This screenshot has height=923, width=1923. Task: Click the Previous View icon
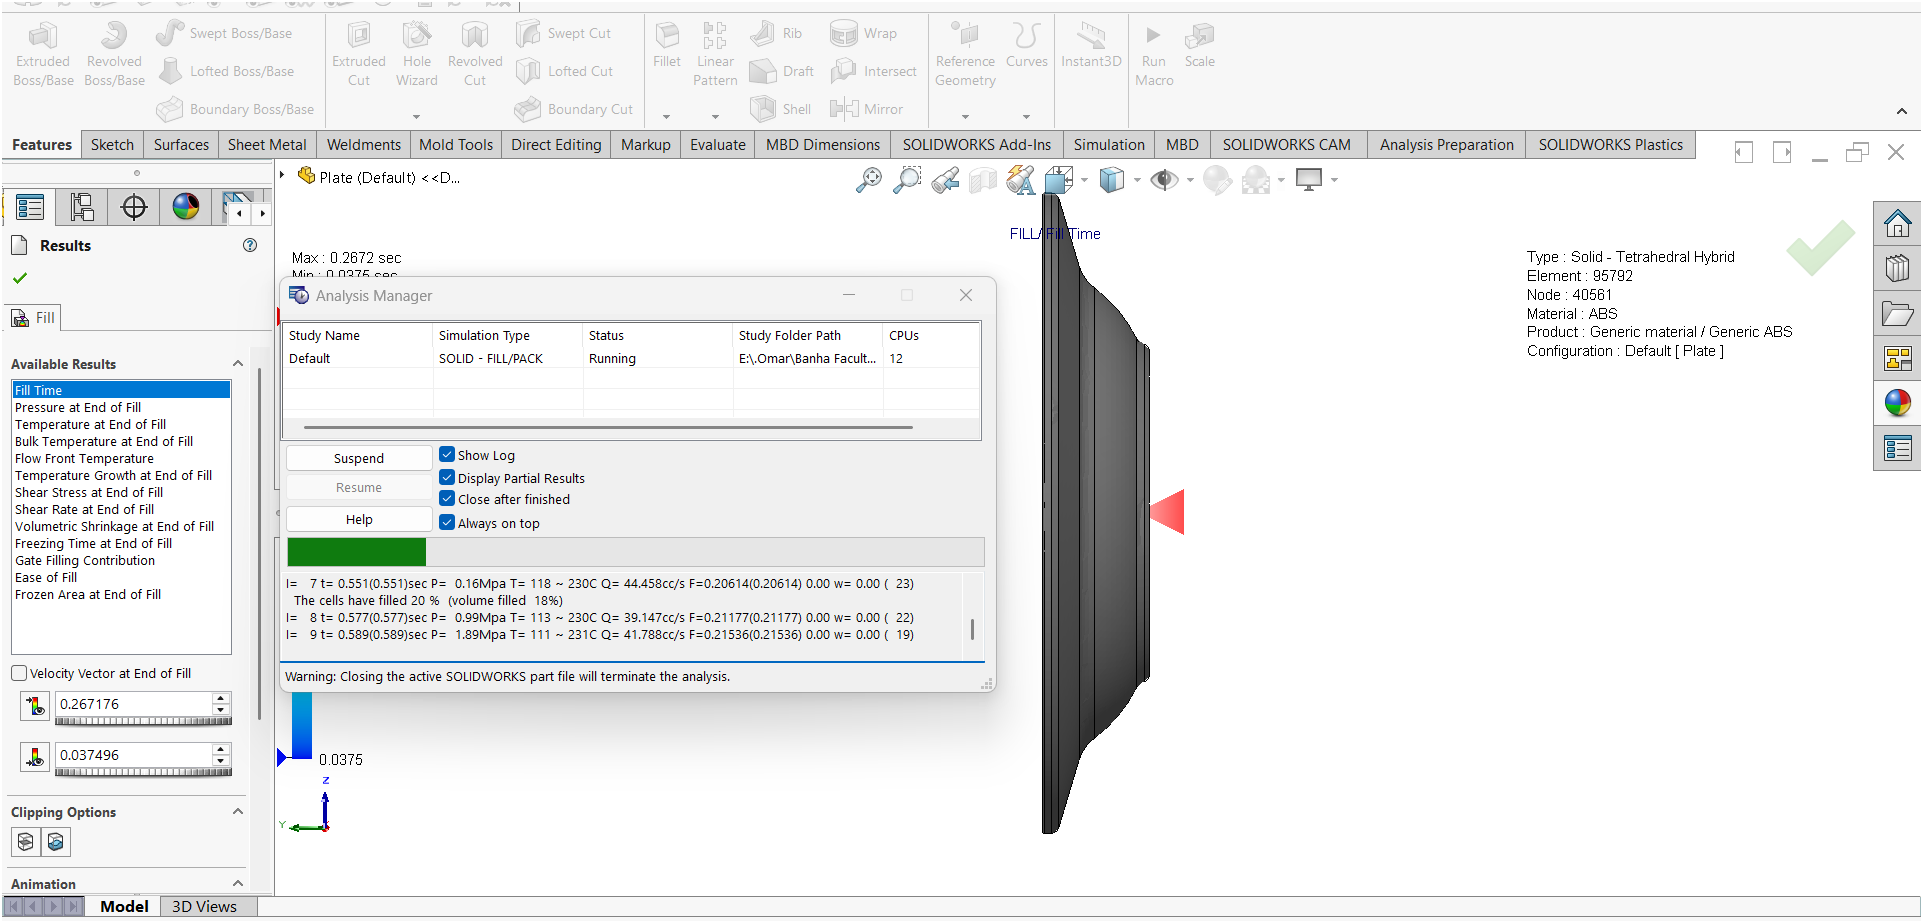point(945,180)
